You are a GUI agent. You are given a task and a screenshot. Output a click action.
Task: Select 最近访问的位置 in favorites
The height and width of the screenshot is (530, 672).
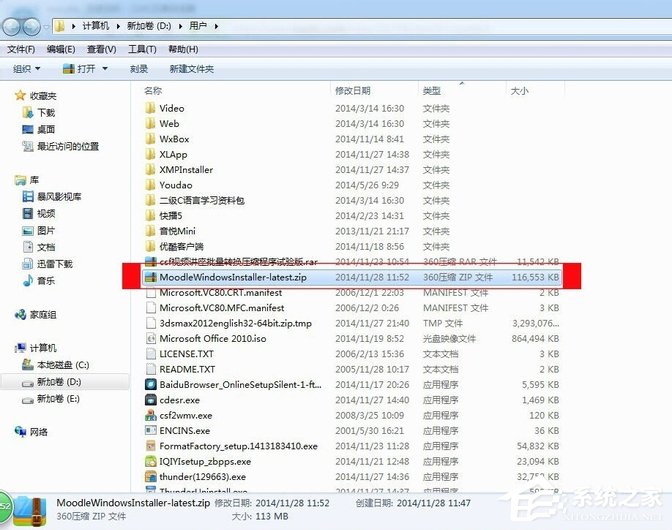click(x=68, y=147)
